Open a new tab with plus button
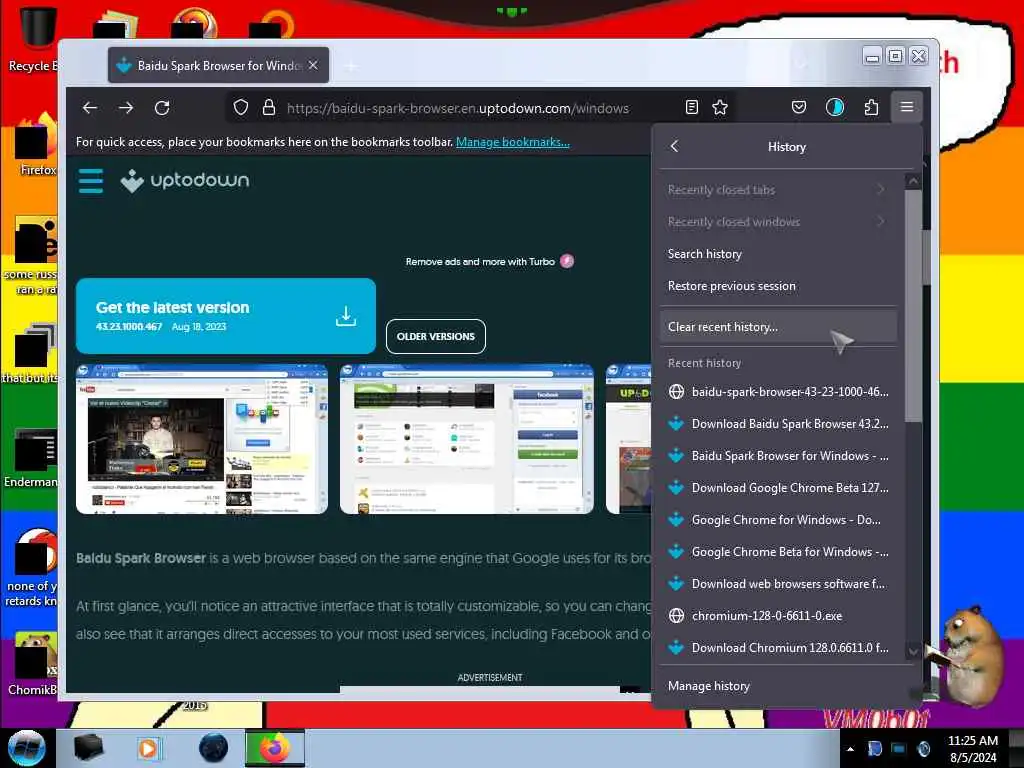1024x768 pixels. coord(351,65)
